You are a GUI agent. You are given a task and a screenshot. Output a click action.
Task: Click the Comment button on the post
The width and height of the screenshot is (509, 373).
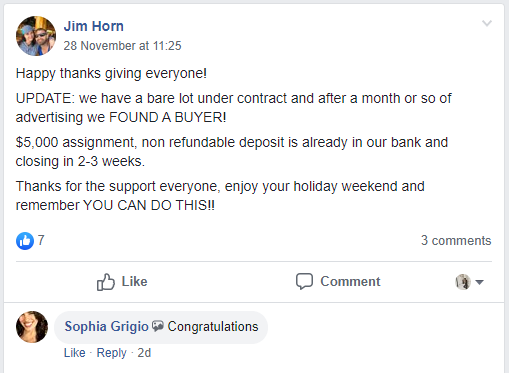[338, 281]
